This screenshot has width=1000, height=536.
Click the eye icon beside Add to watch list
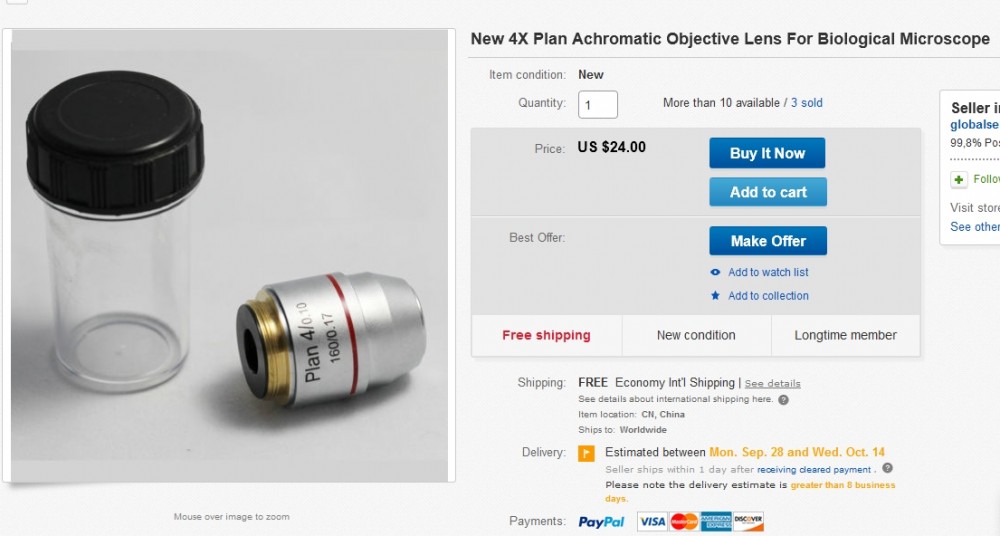[715, 272]
